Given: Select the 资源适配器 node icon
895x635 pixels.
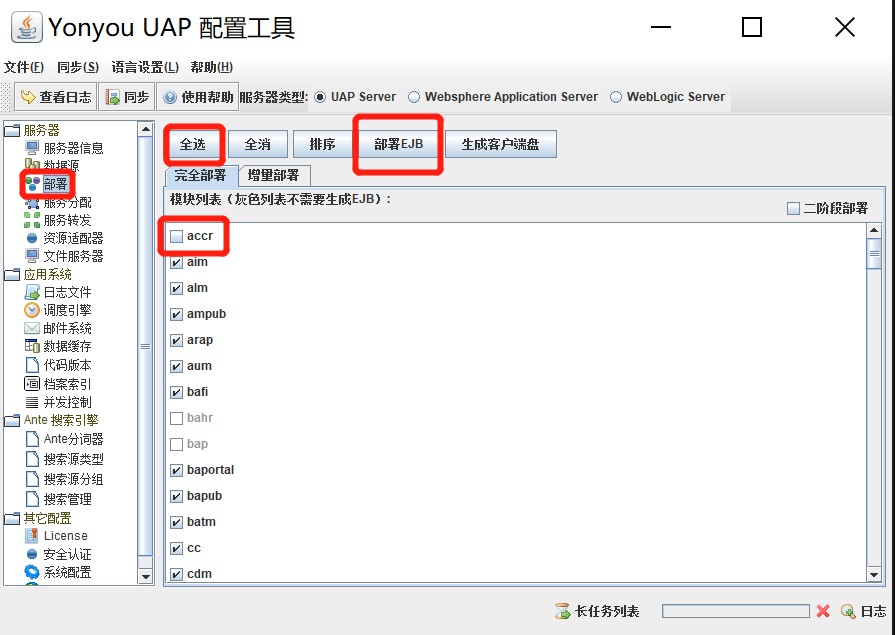Looking at the screenshot, I should point(32,238).
